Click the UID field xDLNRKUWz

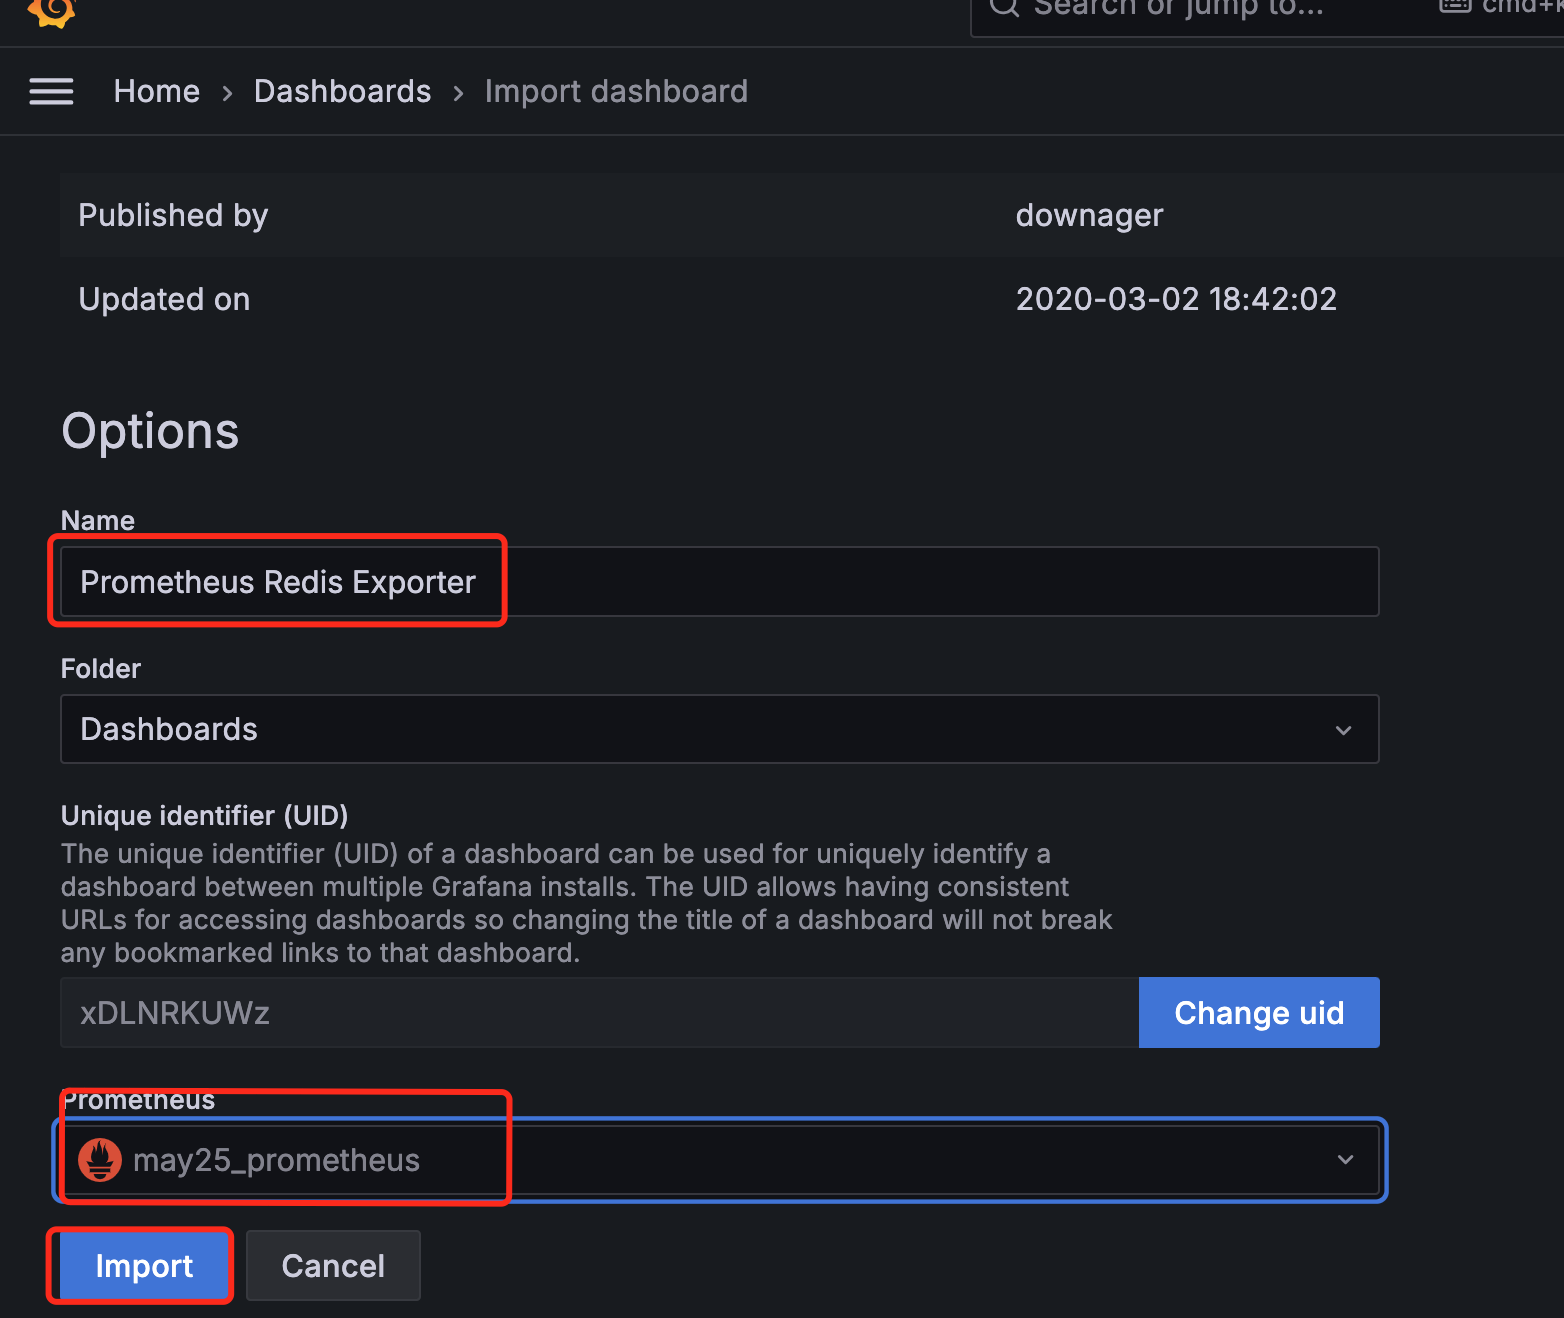(x=600, y=1013)
